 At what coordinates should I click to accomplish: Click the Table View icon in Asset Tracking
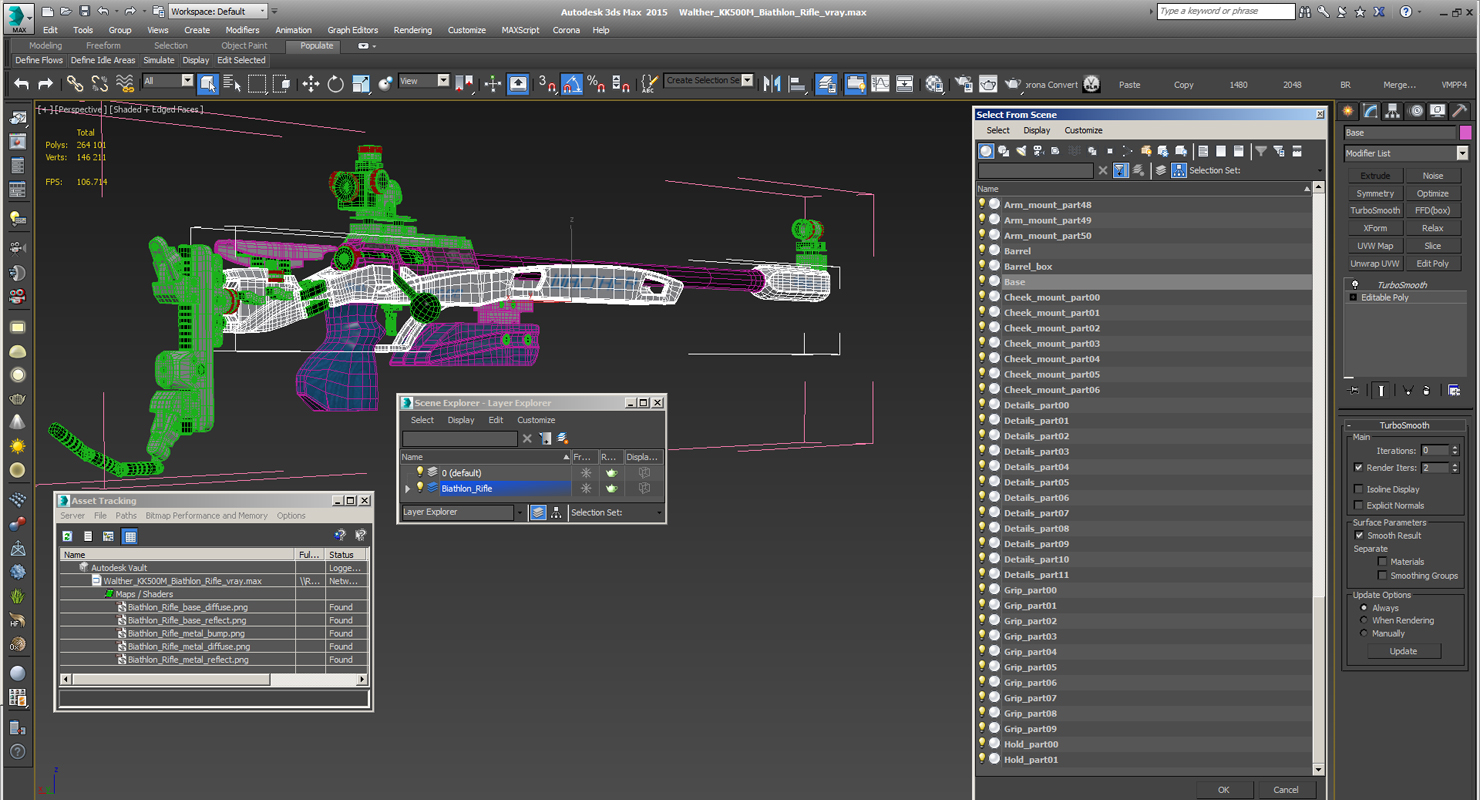[x=130, y=537]
